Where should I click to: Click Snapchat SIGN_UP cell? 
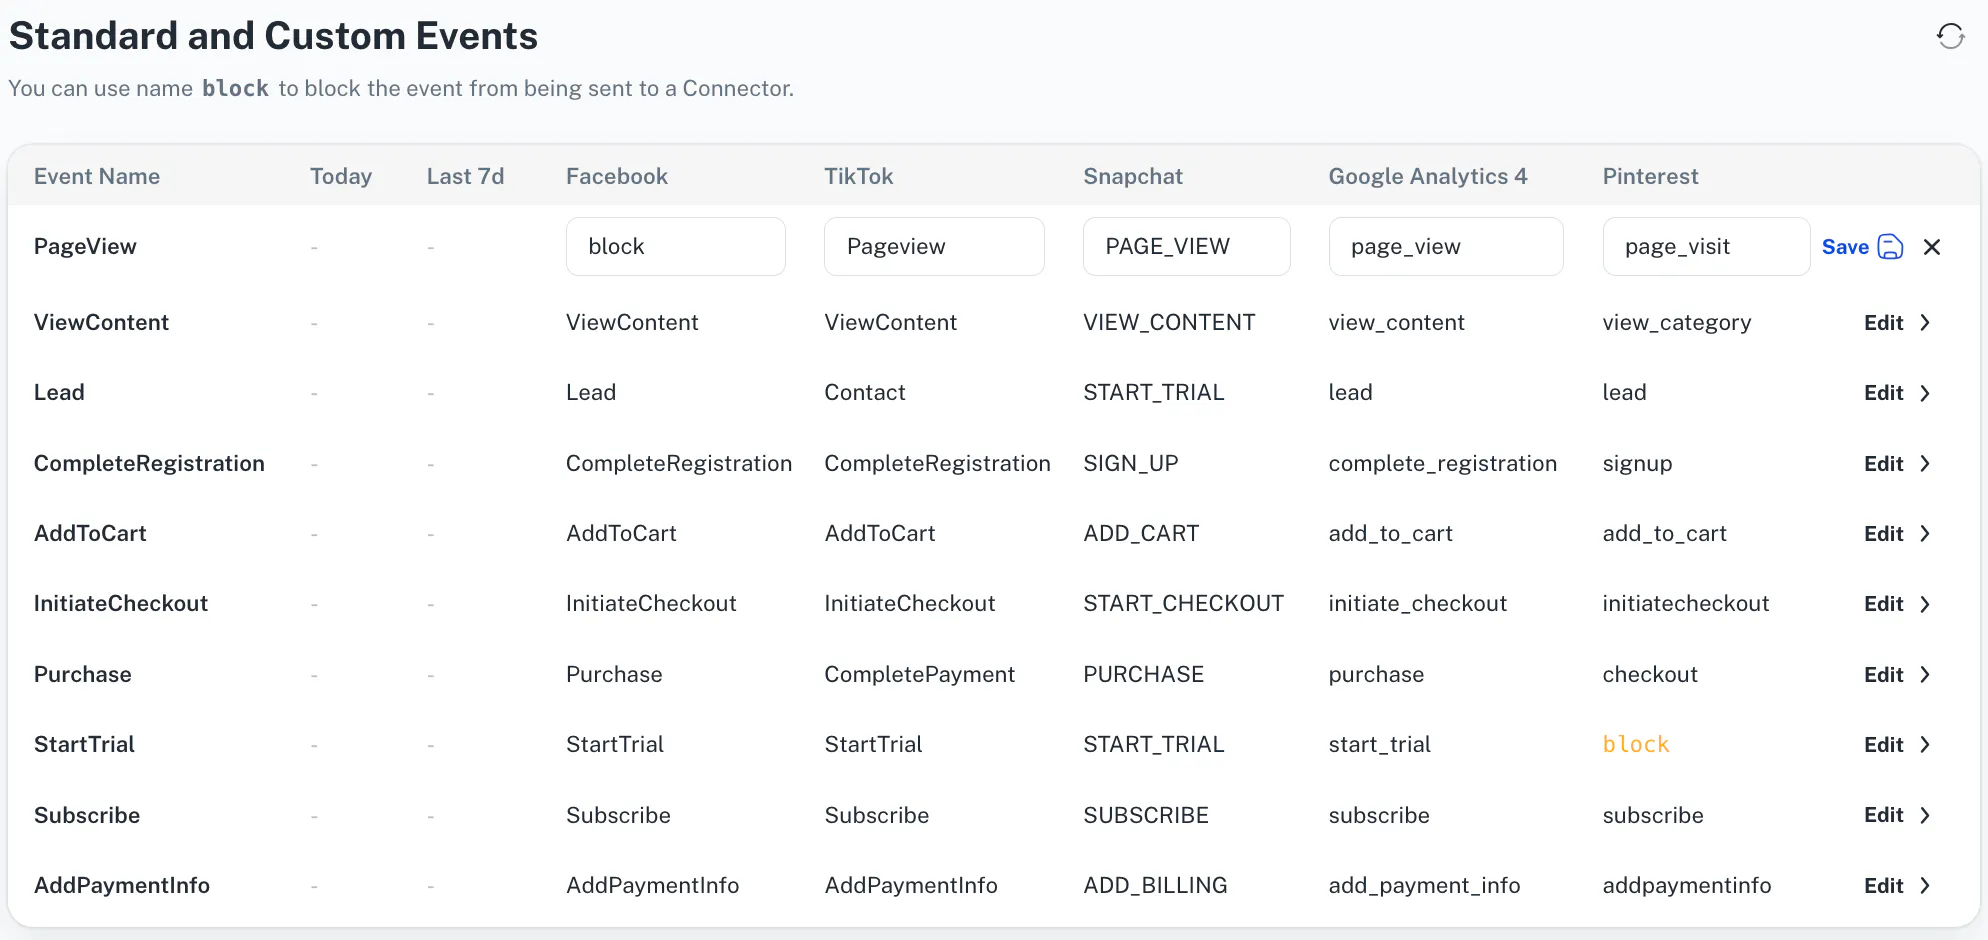tap(1131, 463)
